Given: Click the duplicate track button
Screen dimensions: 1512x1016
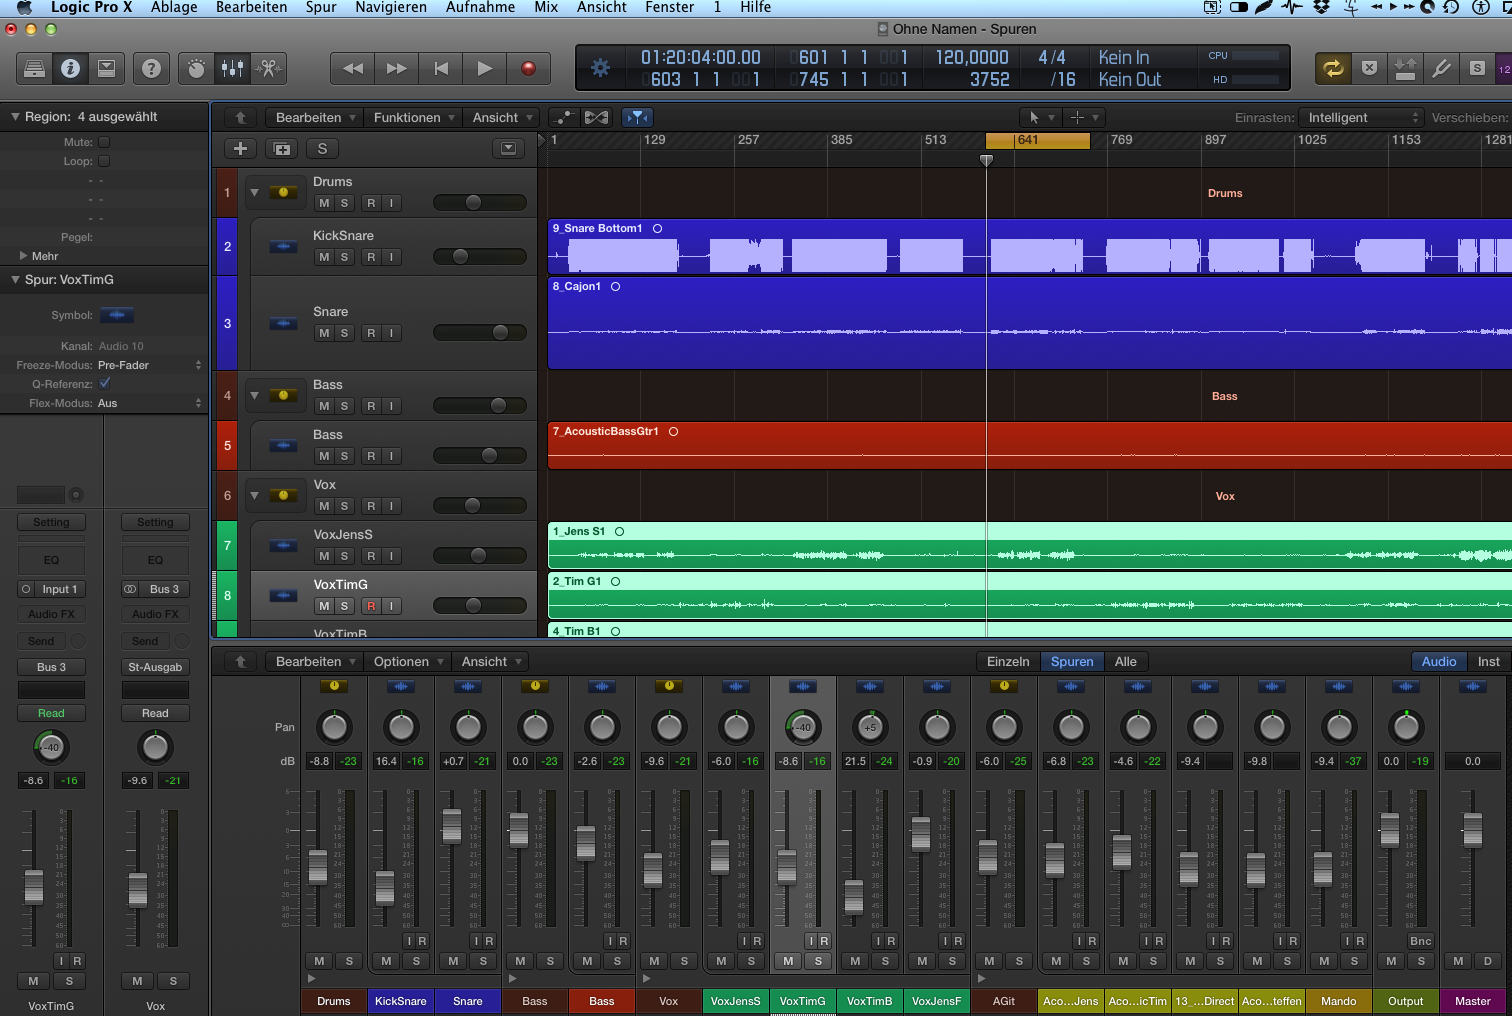Looking at the screenshot, I should [282, 149].
